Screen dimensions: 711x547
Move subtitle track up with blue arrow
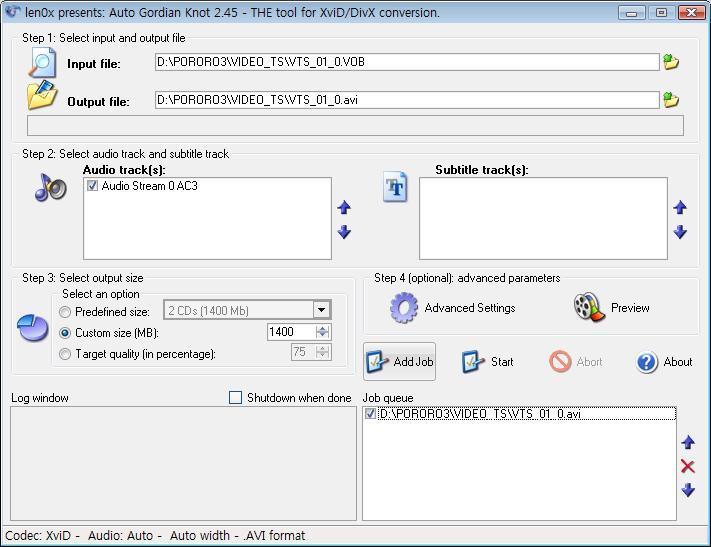click(x=680, y=207)
